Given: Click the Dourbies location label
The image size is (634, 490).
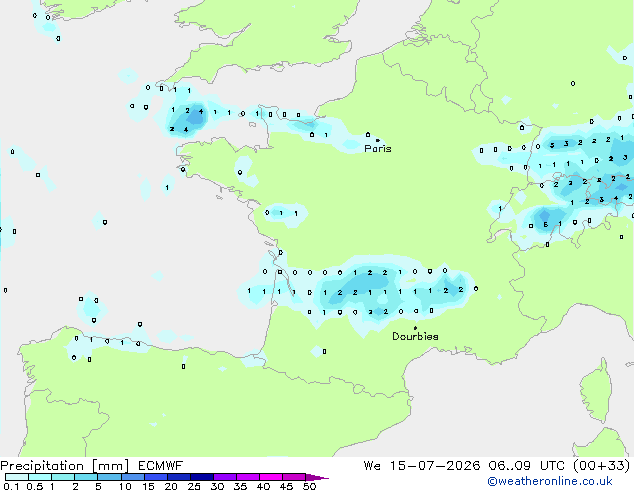Looking at the screenshot, I should click(x=415, y=336).
